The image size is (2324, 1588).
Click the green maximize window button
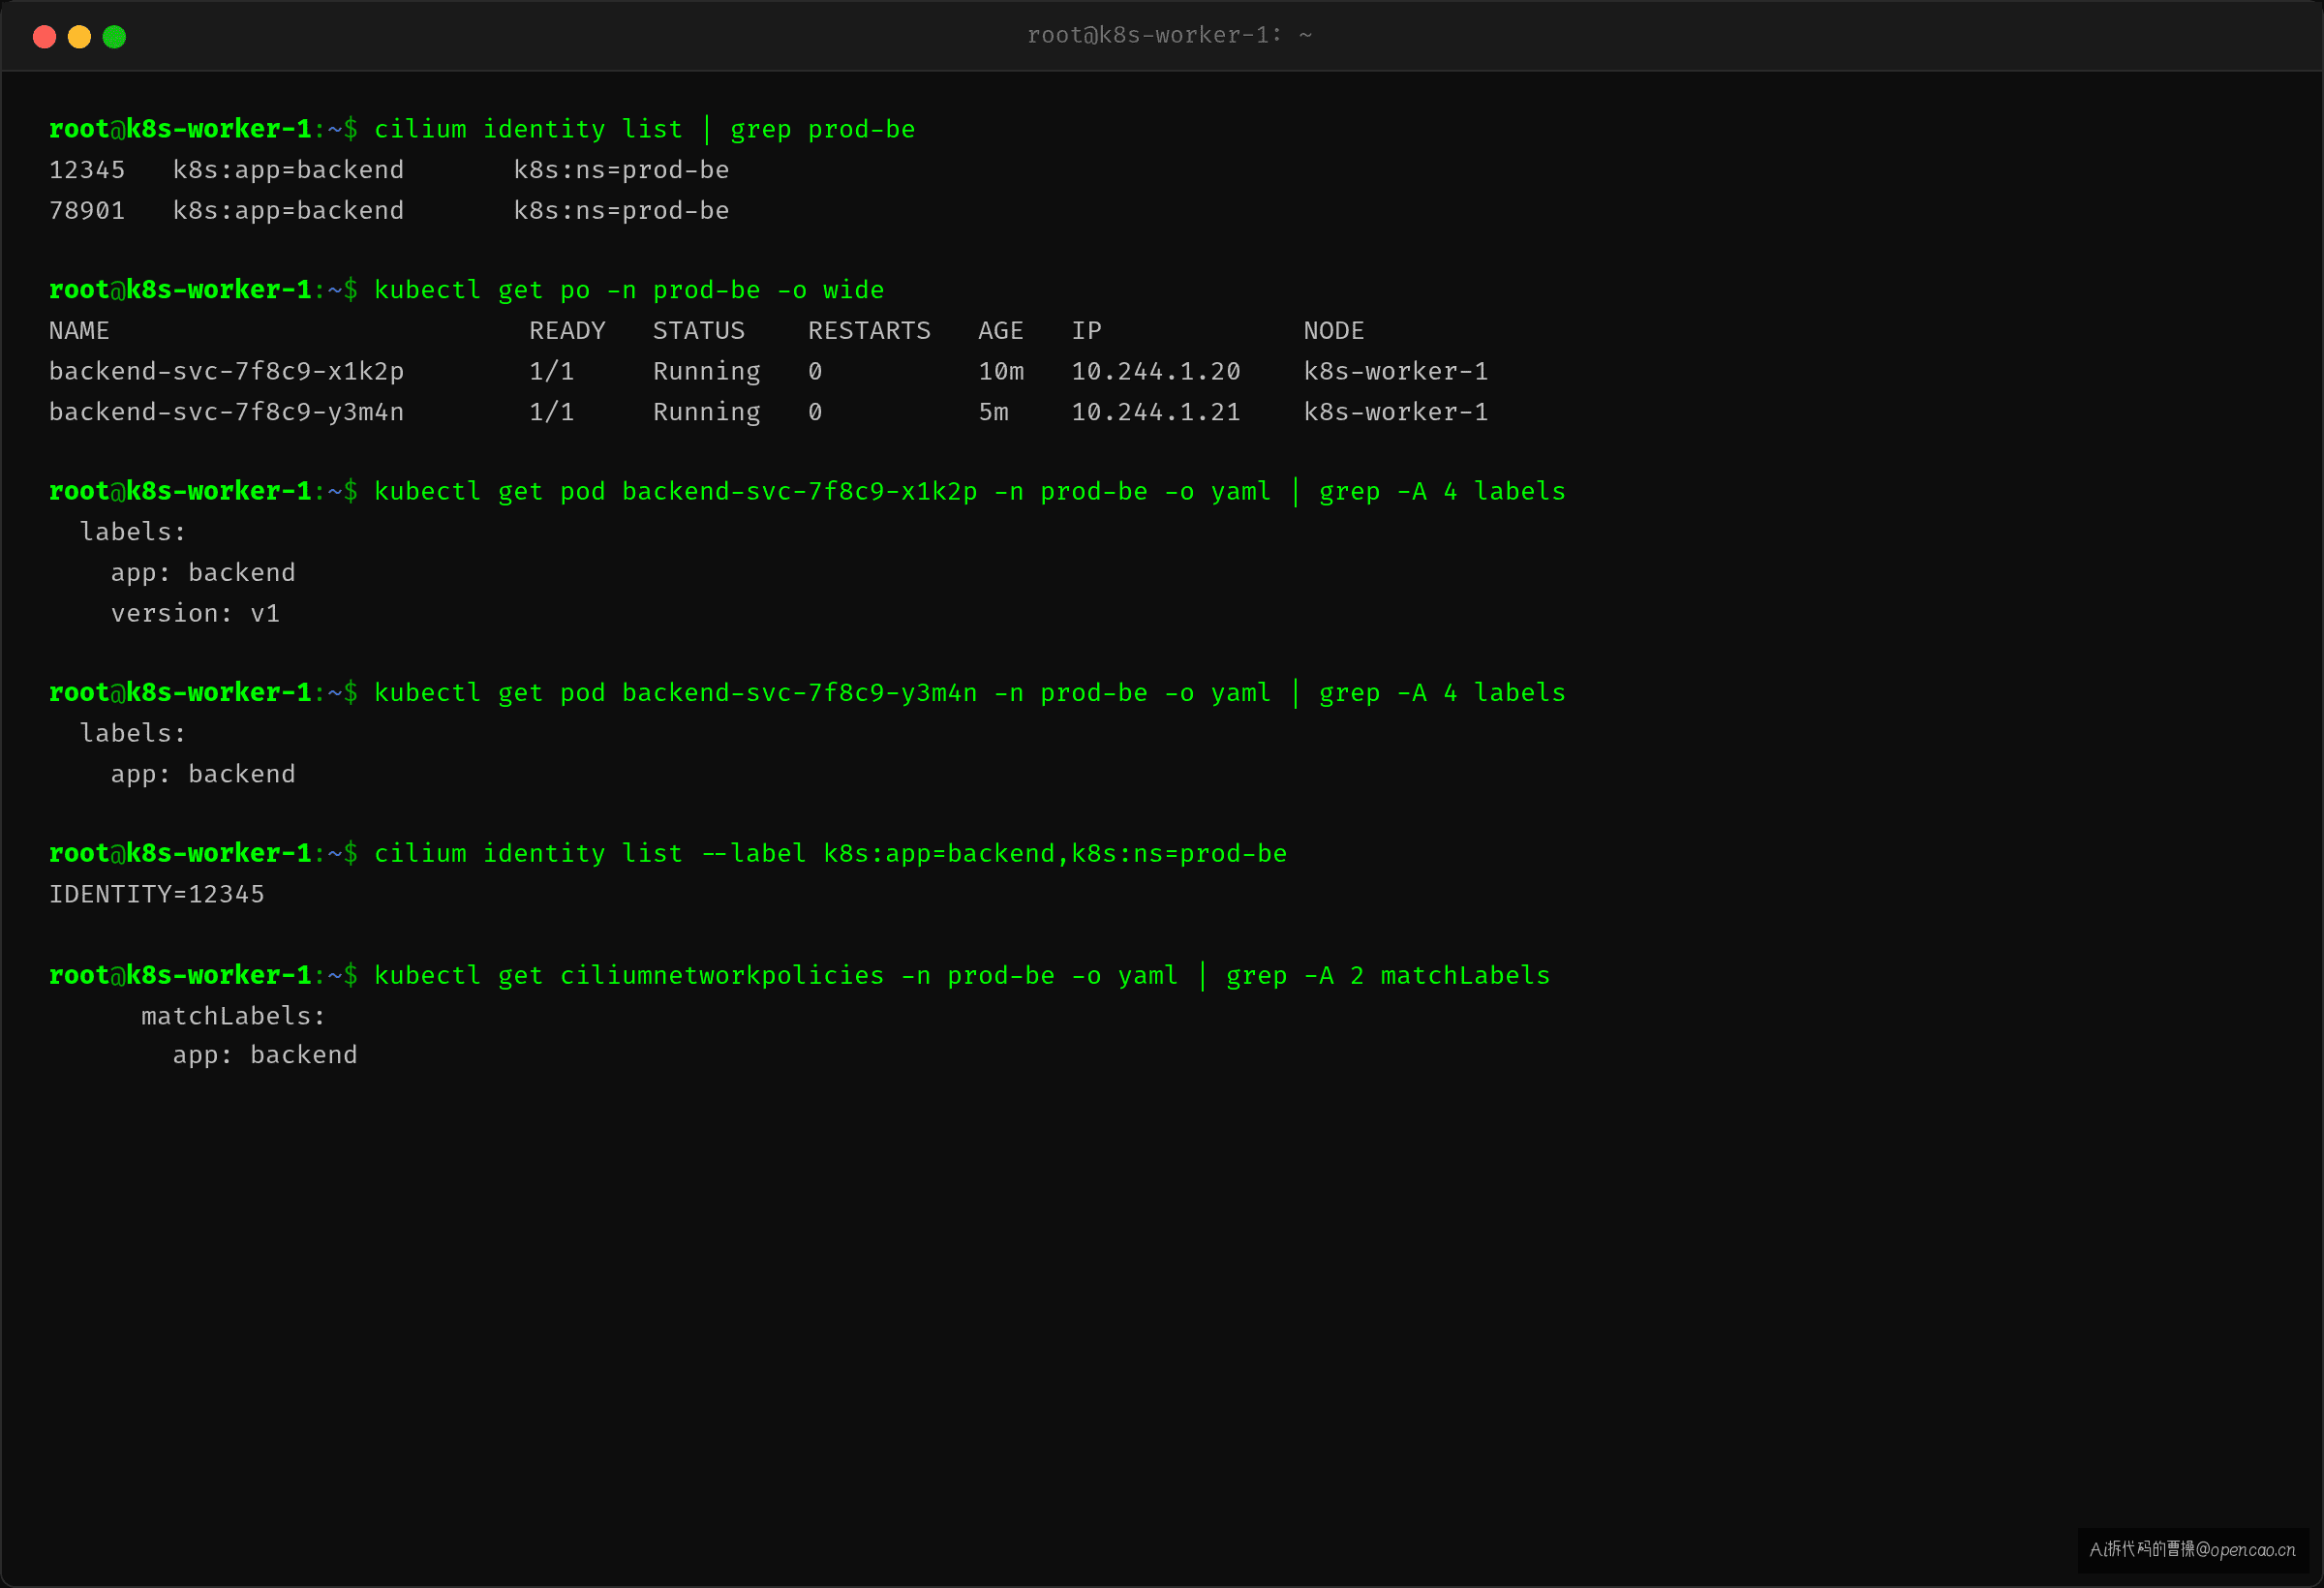coord(114,37)
